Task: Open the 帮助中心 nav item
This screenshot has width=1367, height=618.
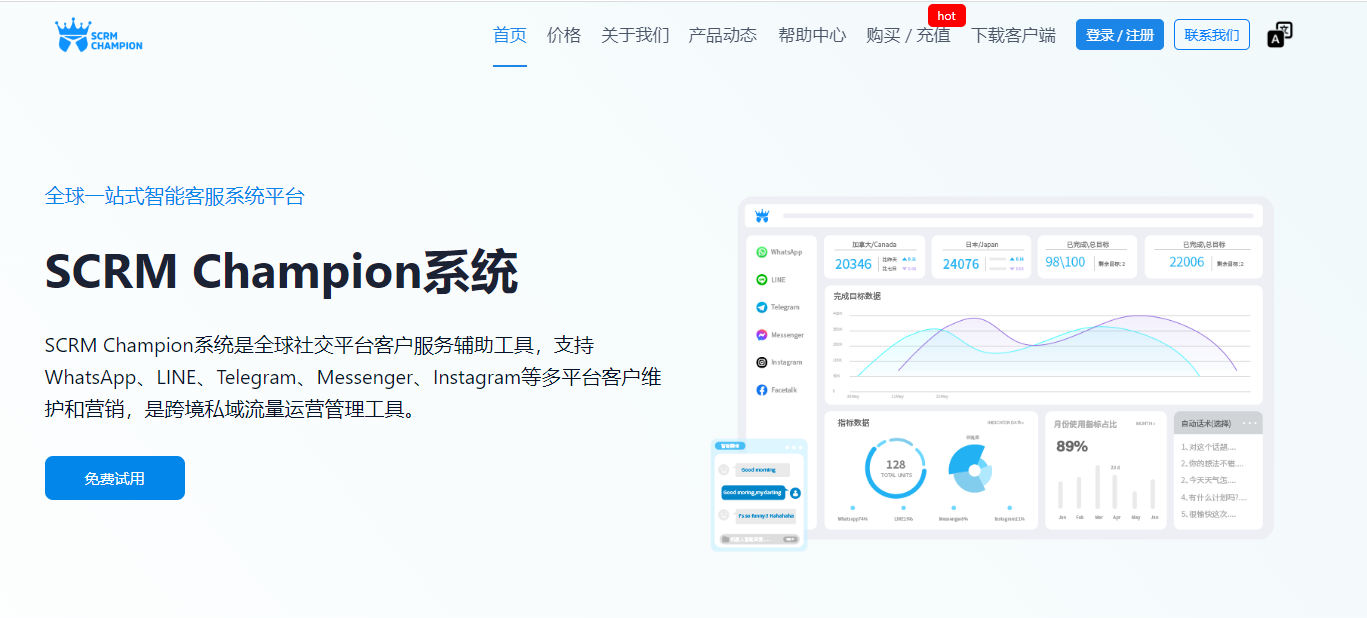Action: click(811, 35)
